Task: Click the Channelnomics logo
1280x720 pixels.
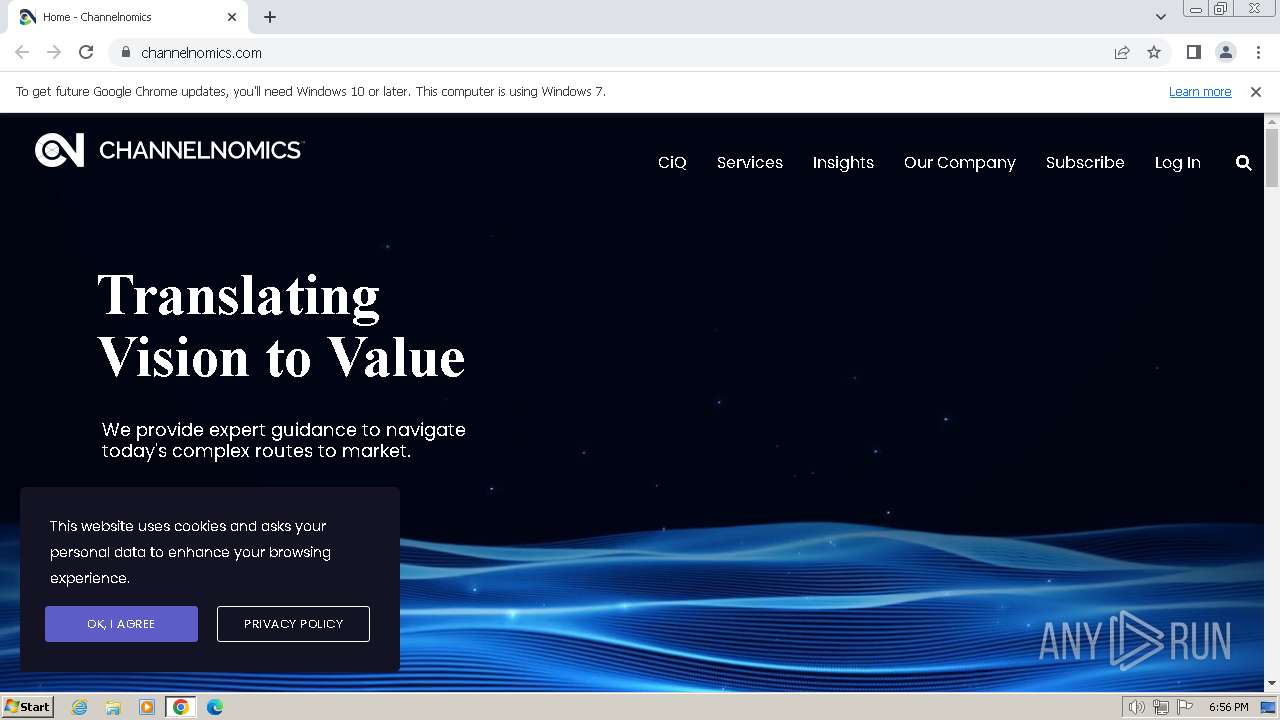Action: click(169, 150)
